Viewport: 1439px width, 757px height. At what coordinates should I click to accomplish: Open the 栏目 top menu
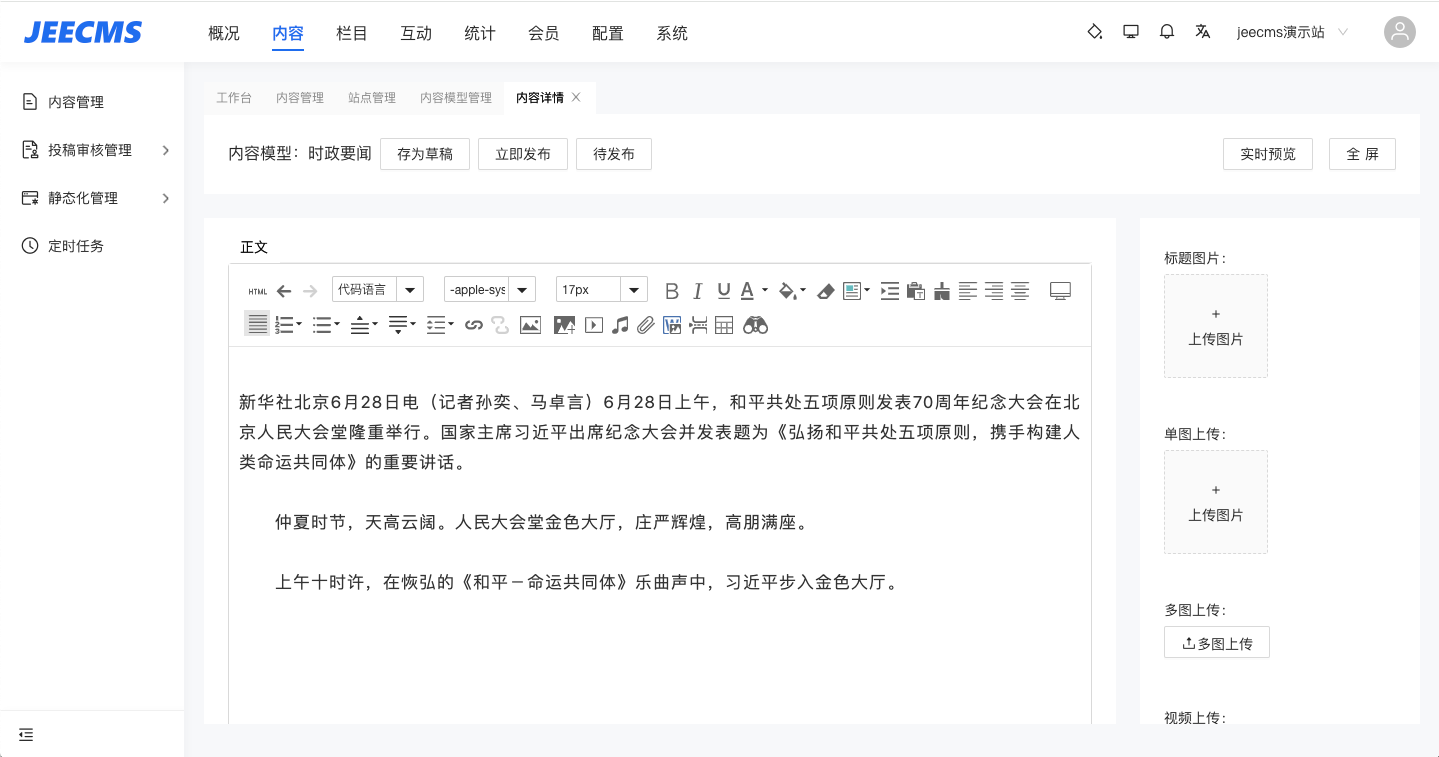point(352,33)
